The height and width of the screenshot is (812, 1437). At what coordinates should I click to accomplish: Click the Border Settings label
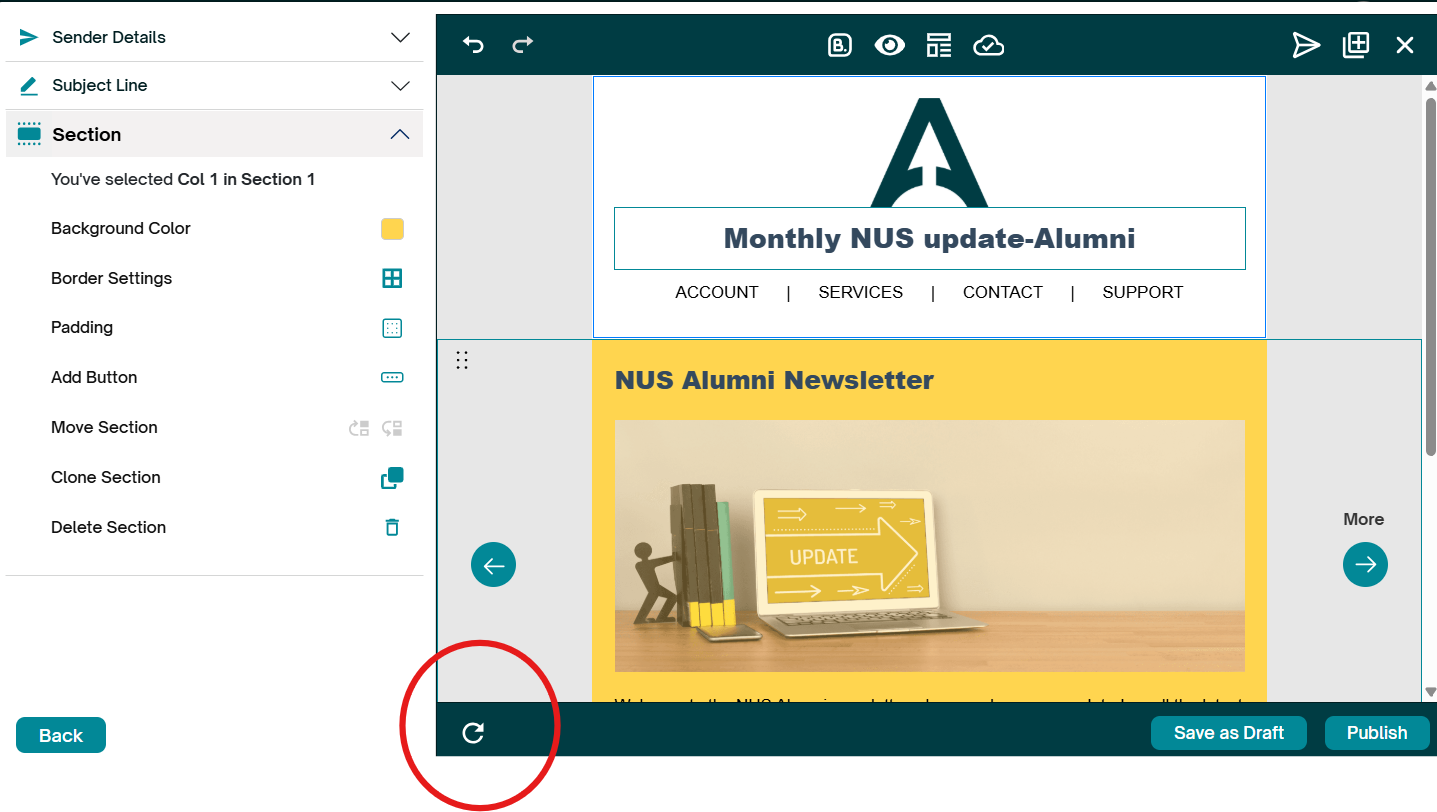[x=112, y=279]
